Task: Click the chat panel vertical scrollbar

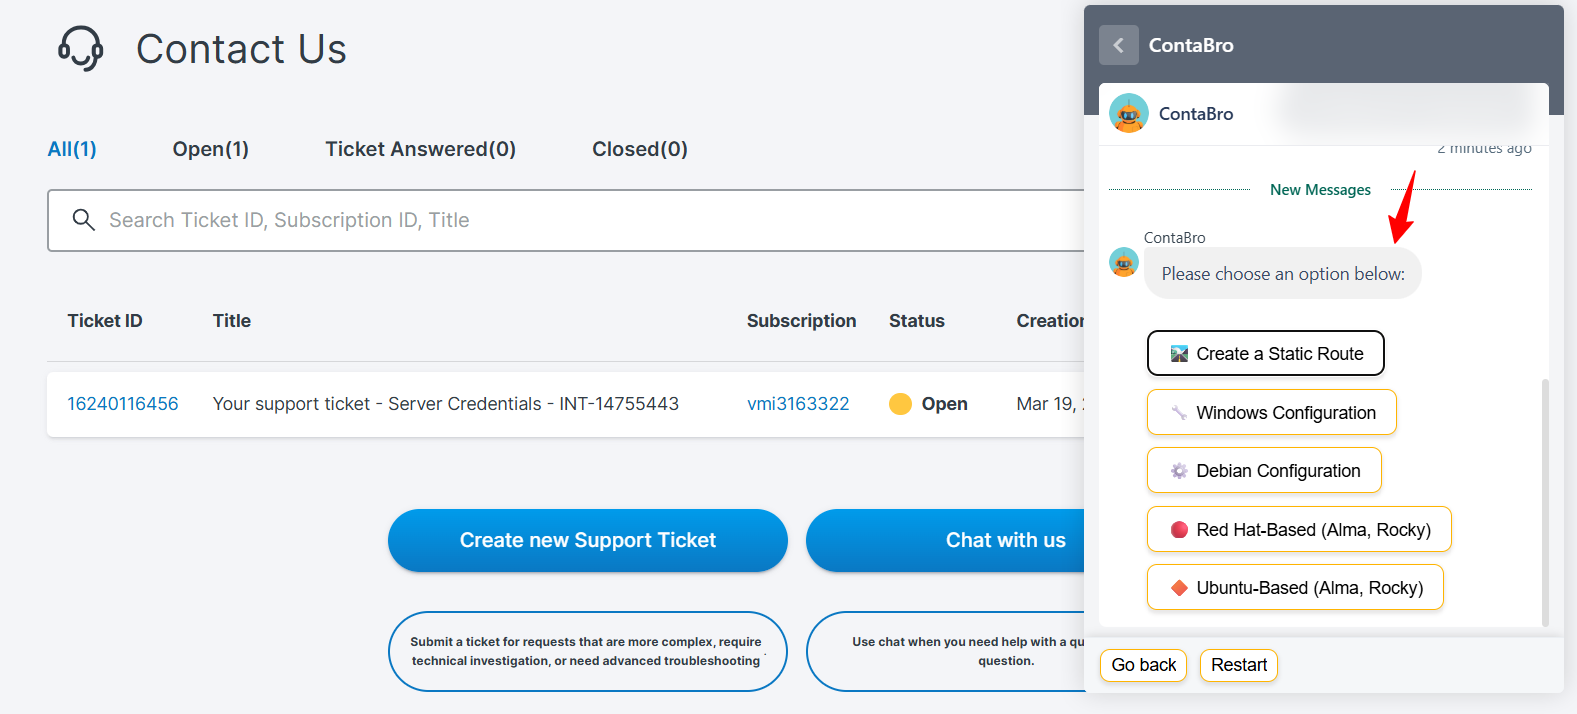Action: coord(1545,502)
